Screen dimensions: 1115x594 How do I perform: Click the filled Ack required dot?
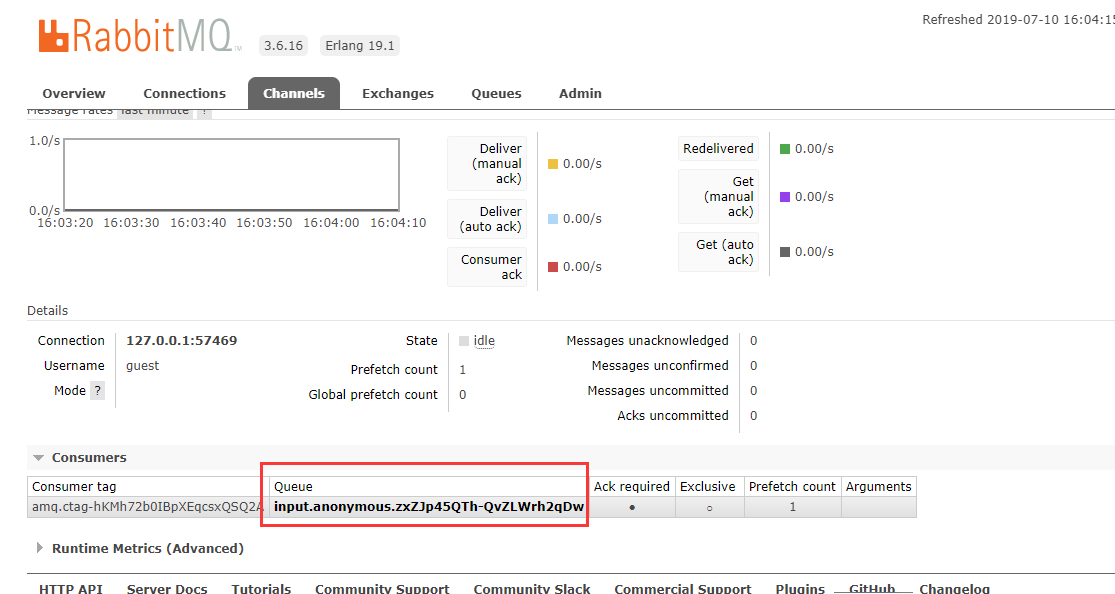[632, 508]
